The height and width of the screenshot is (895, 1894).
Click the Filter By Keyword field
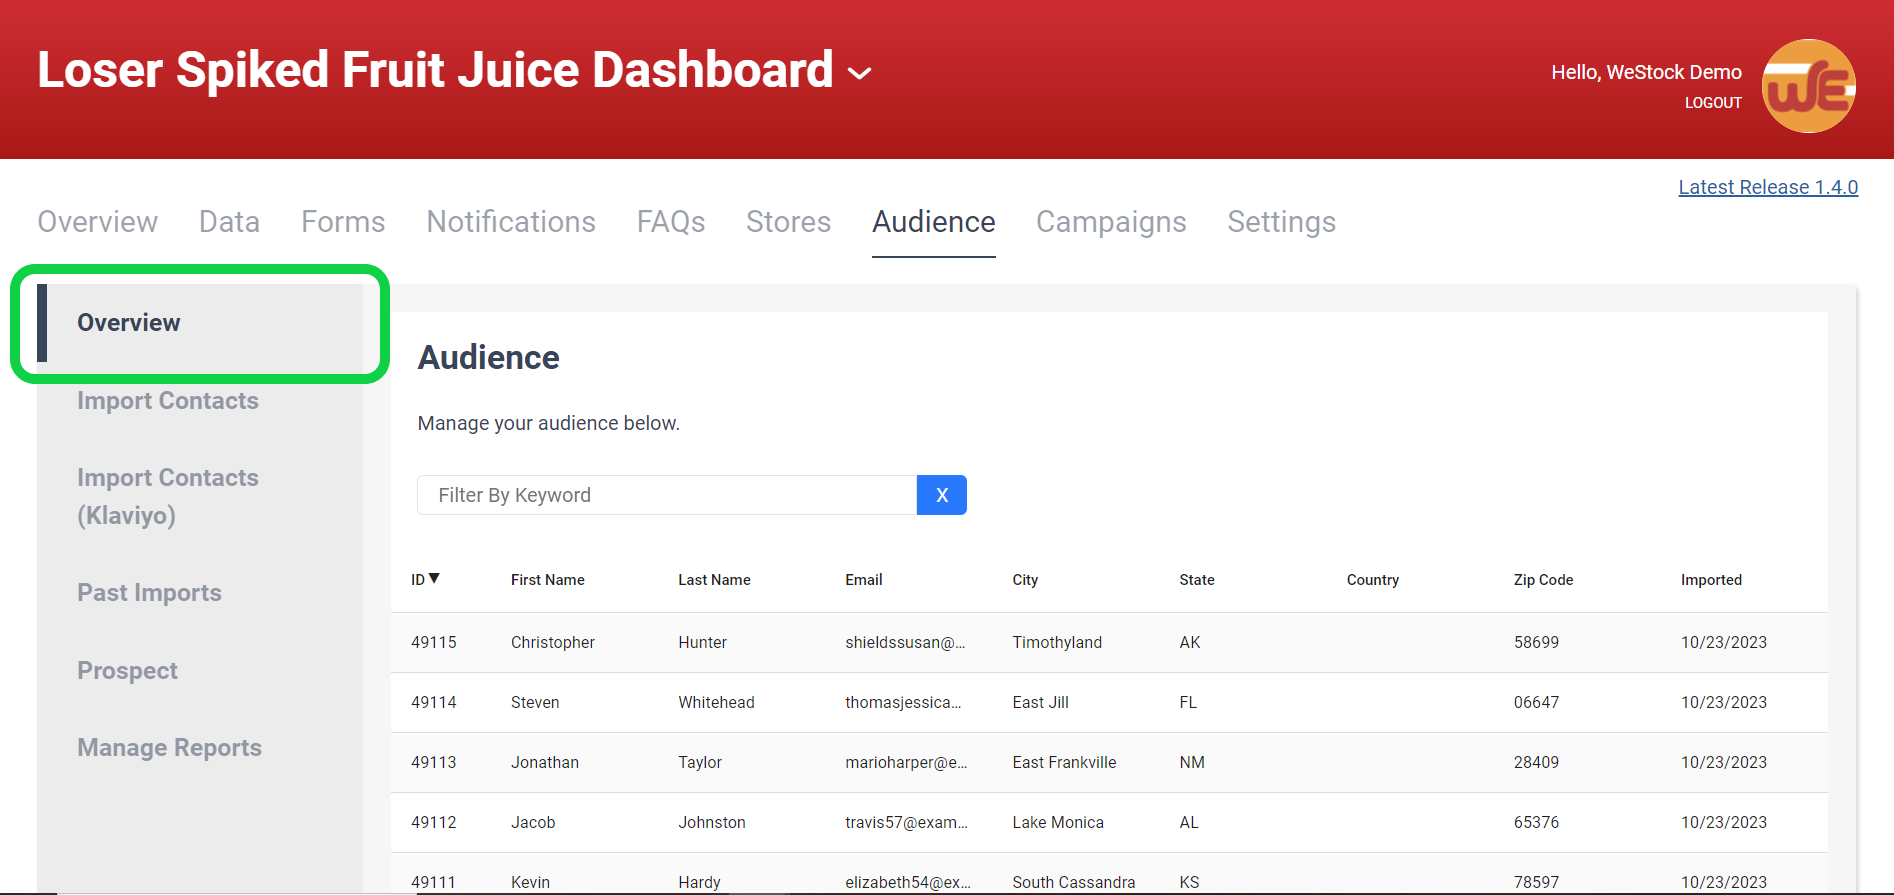tap(667, 495)
